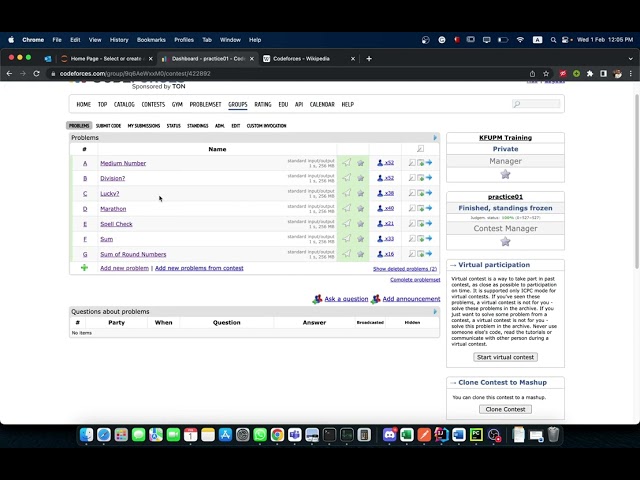Click green plus icon in Sum of Round Numbers row
640x480 pixels.
(x=420, y=253)
